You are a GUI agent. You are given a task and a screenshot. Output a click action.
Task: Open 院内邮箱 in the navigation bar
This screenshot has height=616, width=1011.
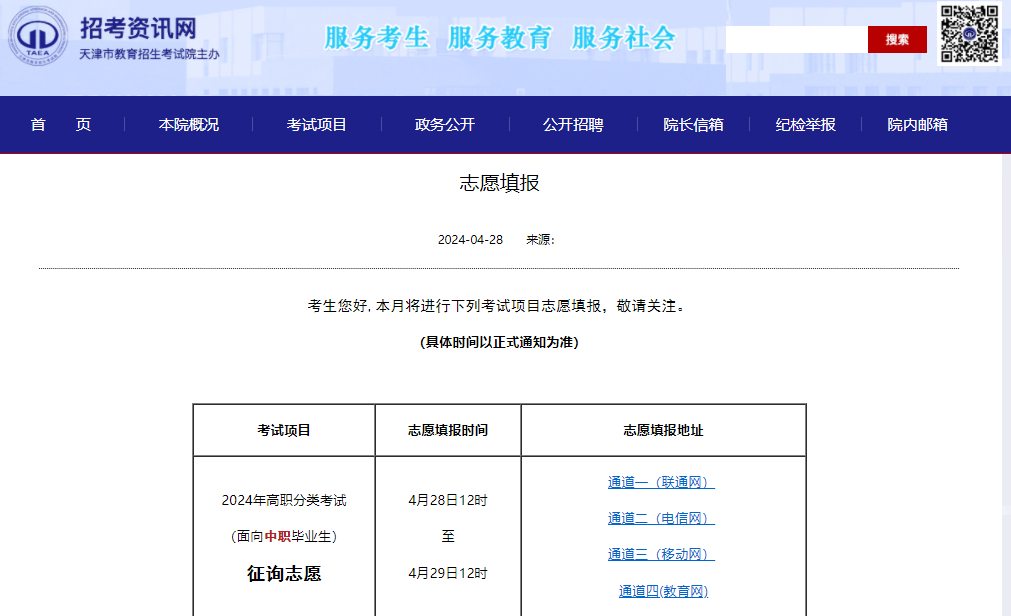point(917,124)
